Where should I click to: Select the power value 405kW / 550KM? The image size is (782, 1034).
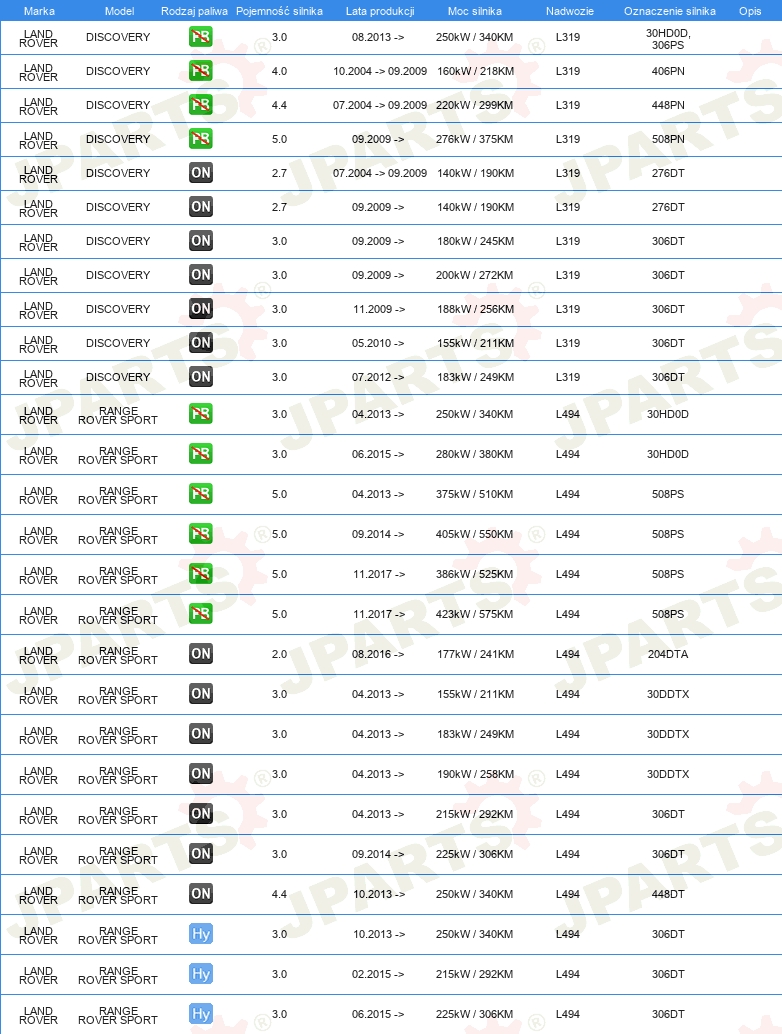[x=475, y=534]
